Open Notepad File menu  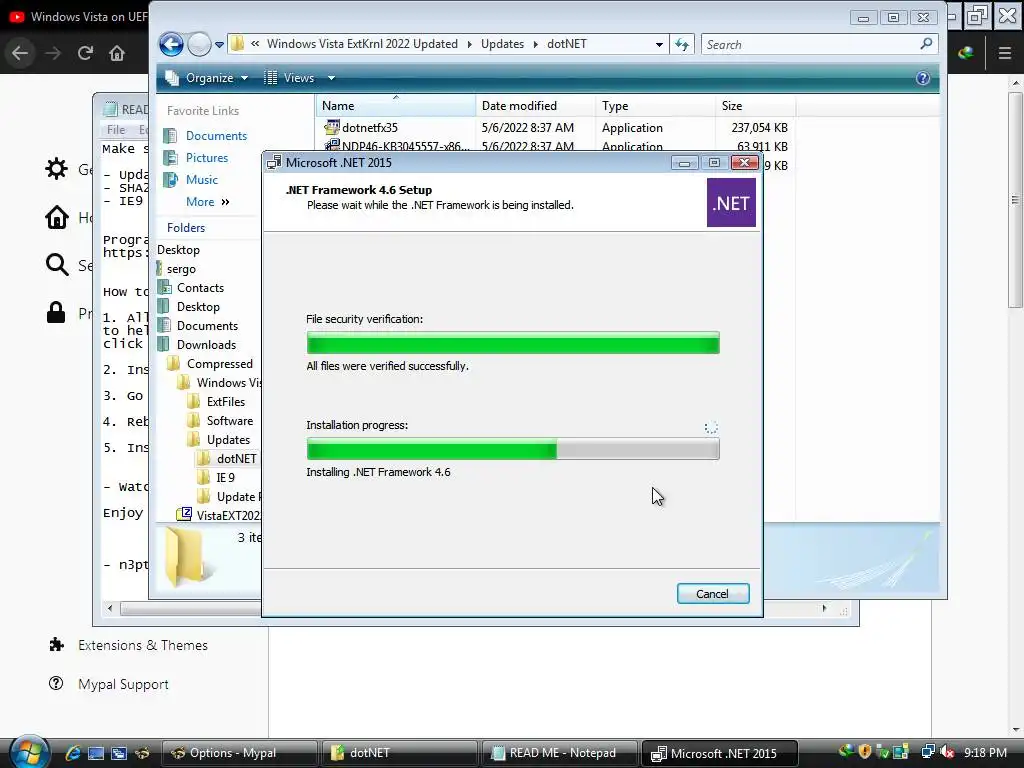pos(116,129)
